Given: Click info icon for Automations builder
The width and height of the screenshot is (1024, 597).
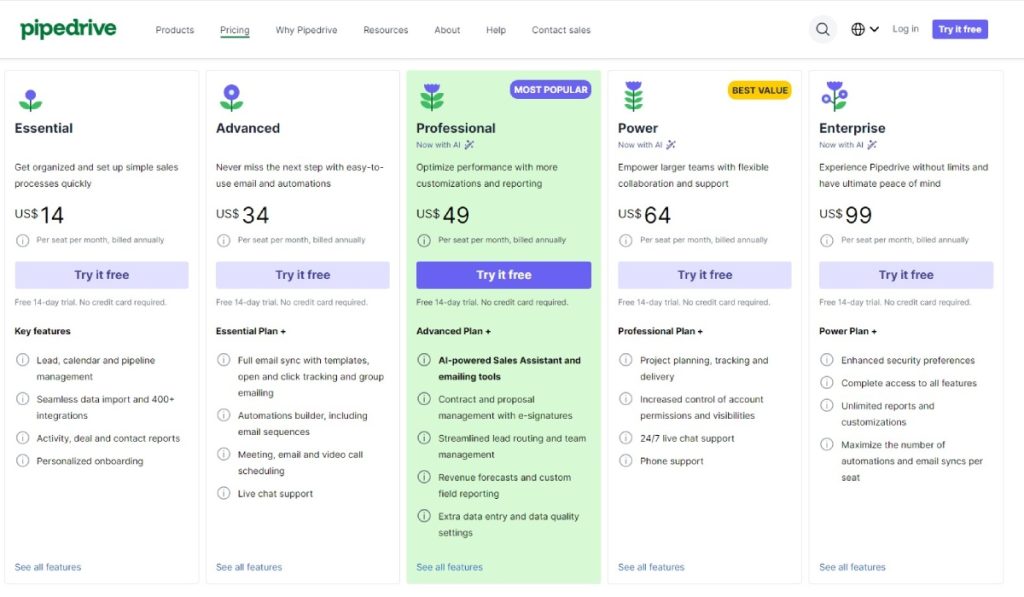Looking at the screenshot, I should (x=223, y=415).
